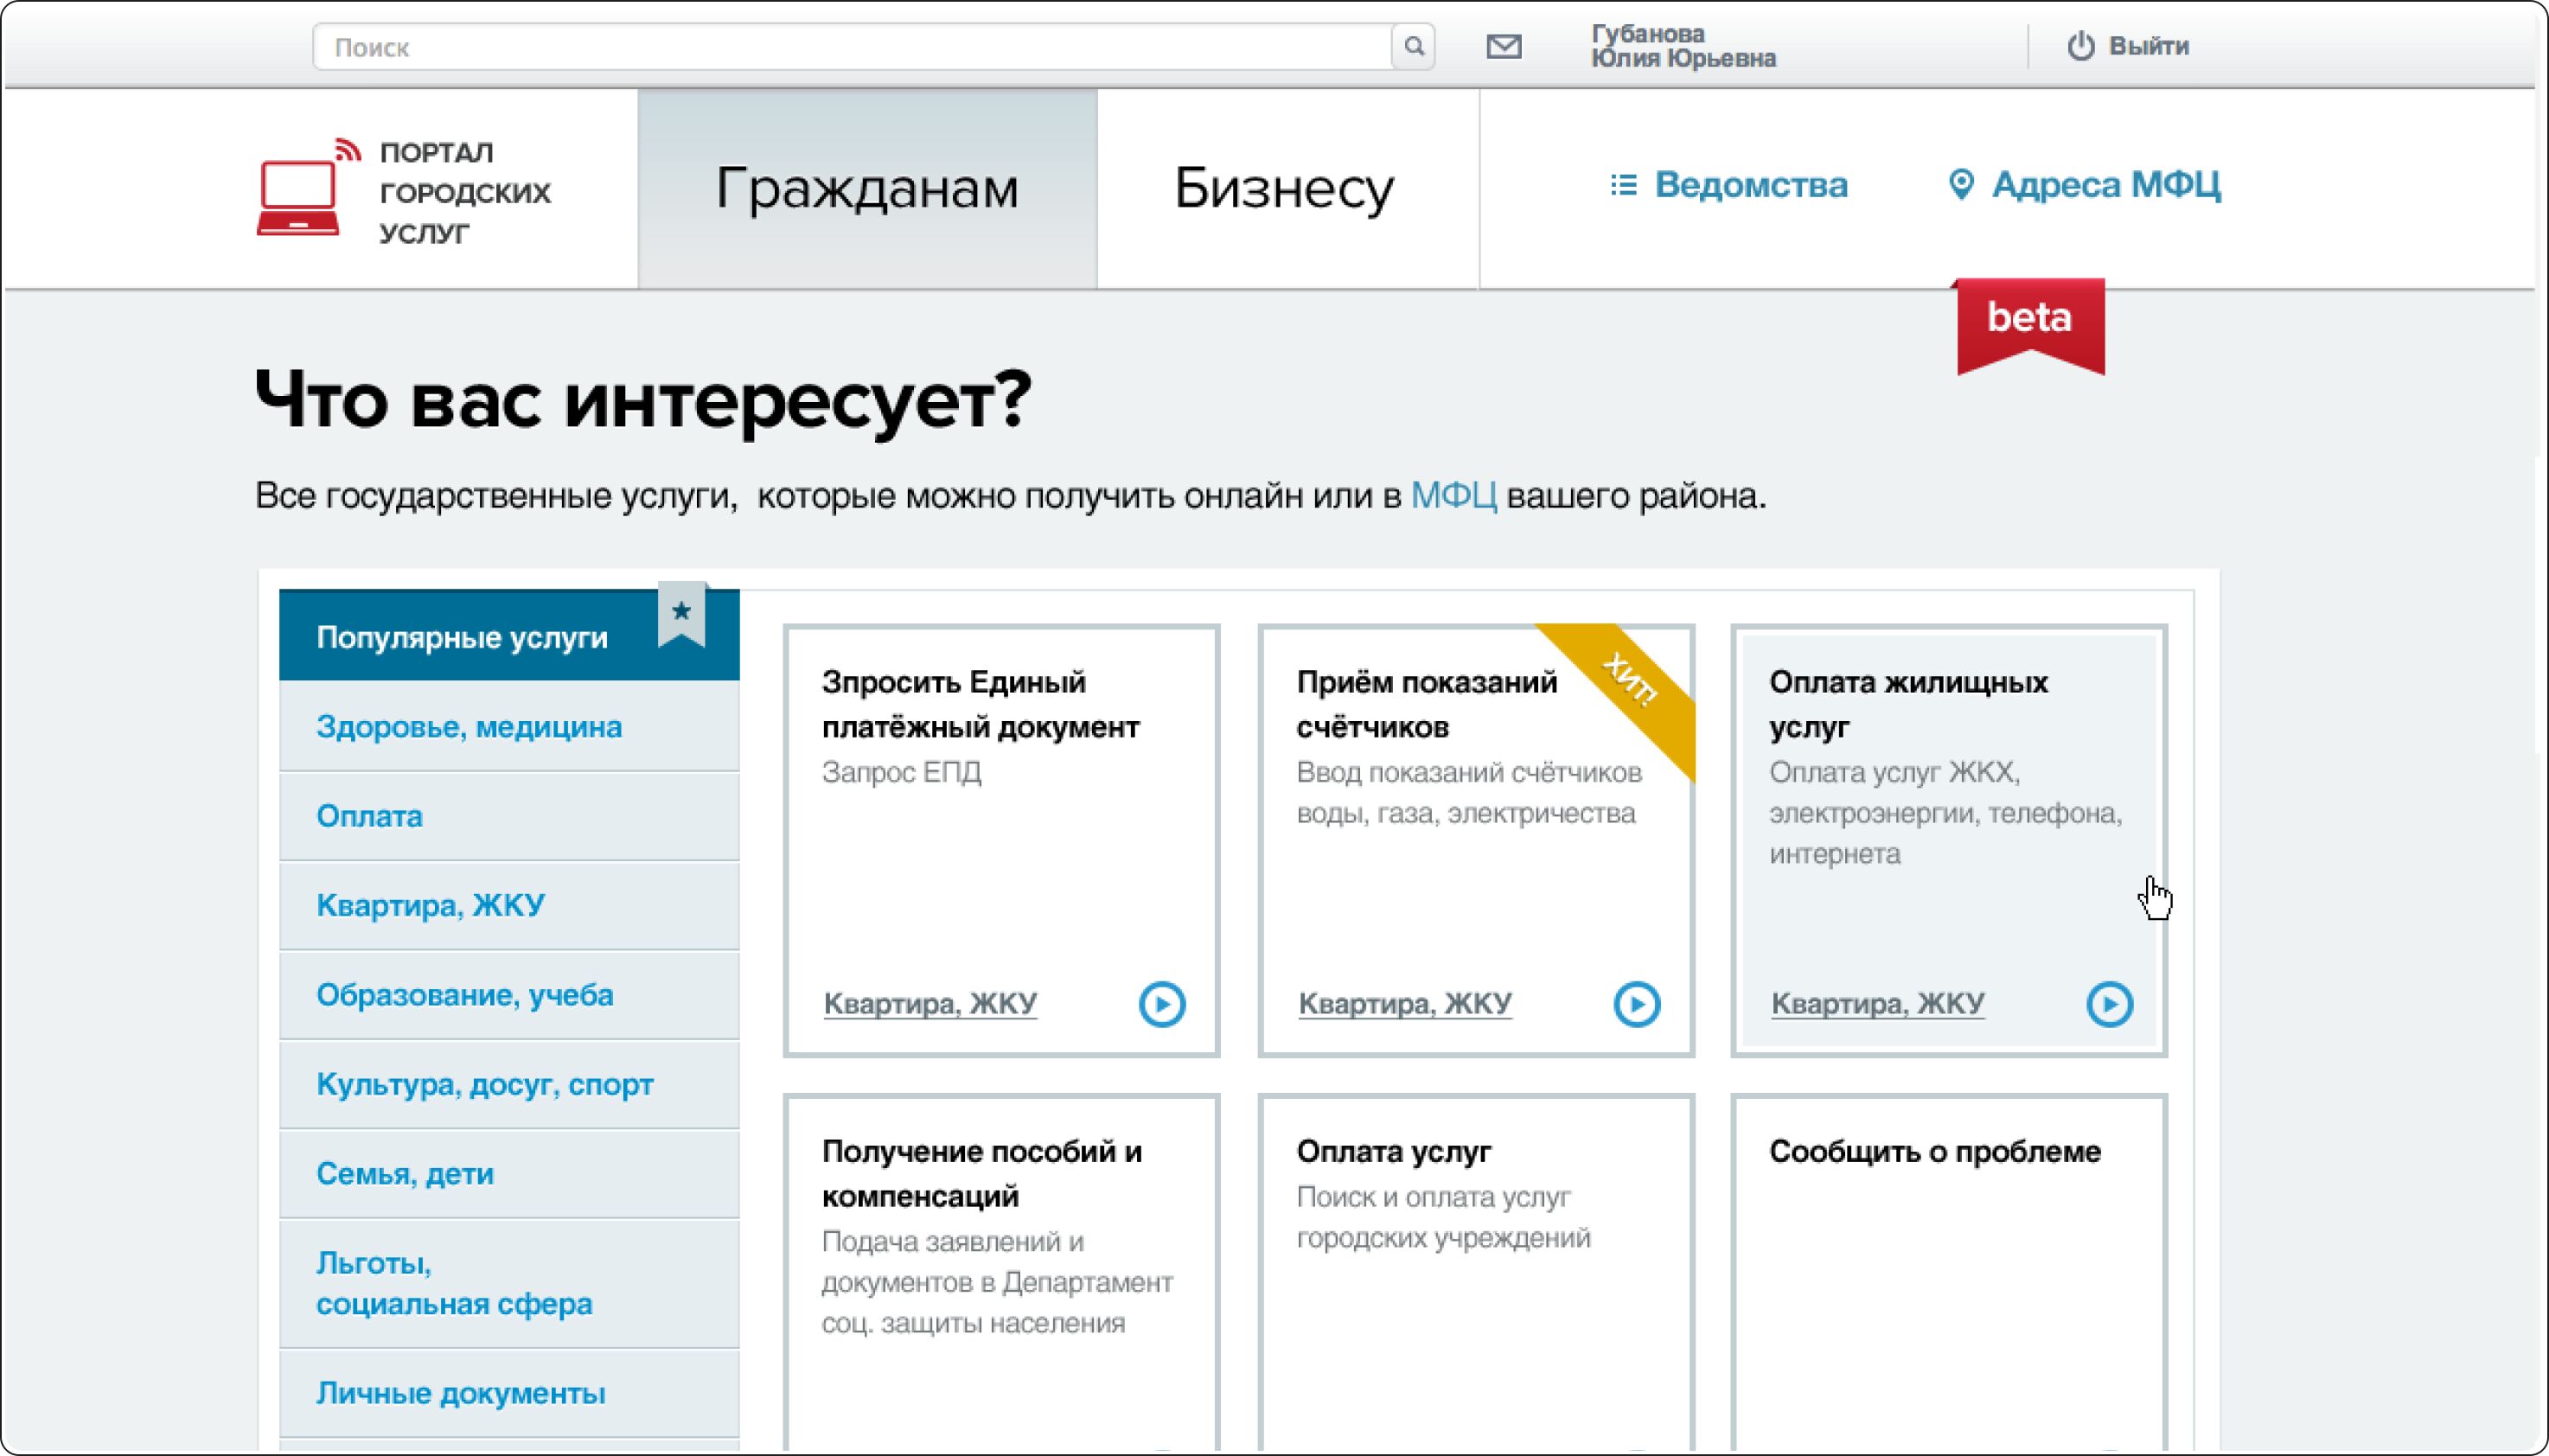Click arrow icon on Приём показаний счётчиков card

(1636, 1003)
